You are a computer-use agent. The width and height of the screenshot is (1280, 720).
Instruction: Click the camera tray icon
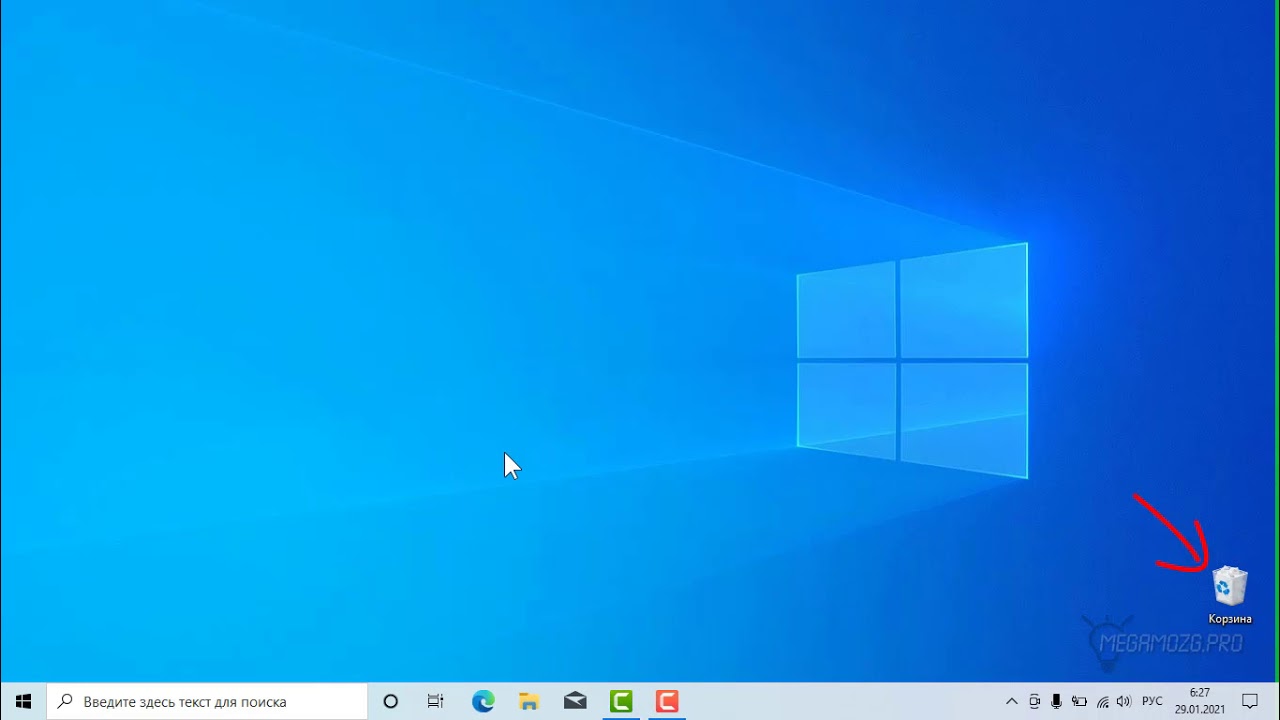[1035, 701]
